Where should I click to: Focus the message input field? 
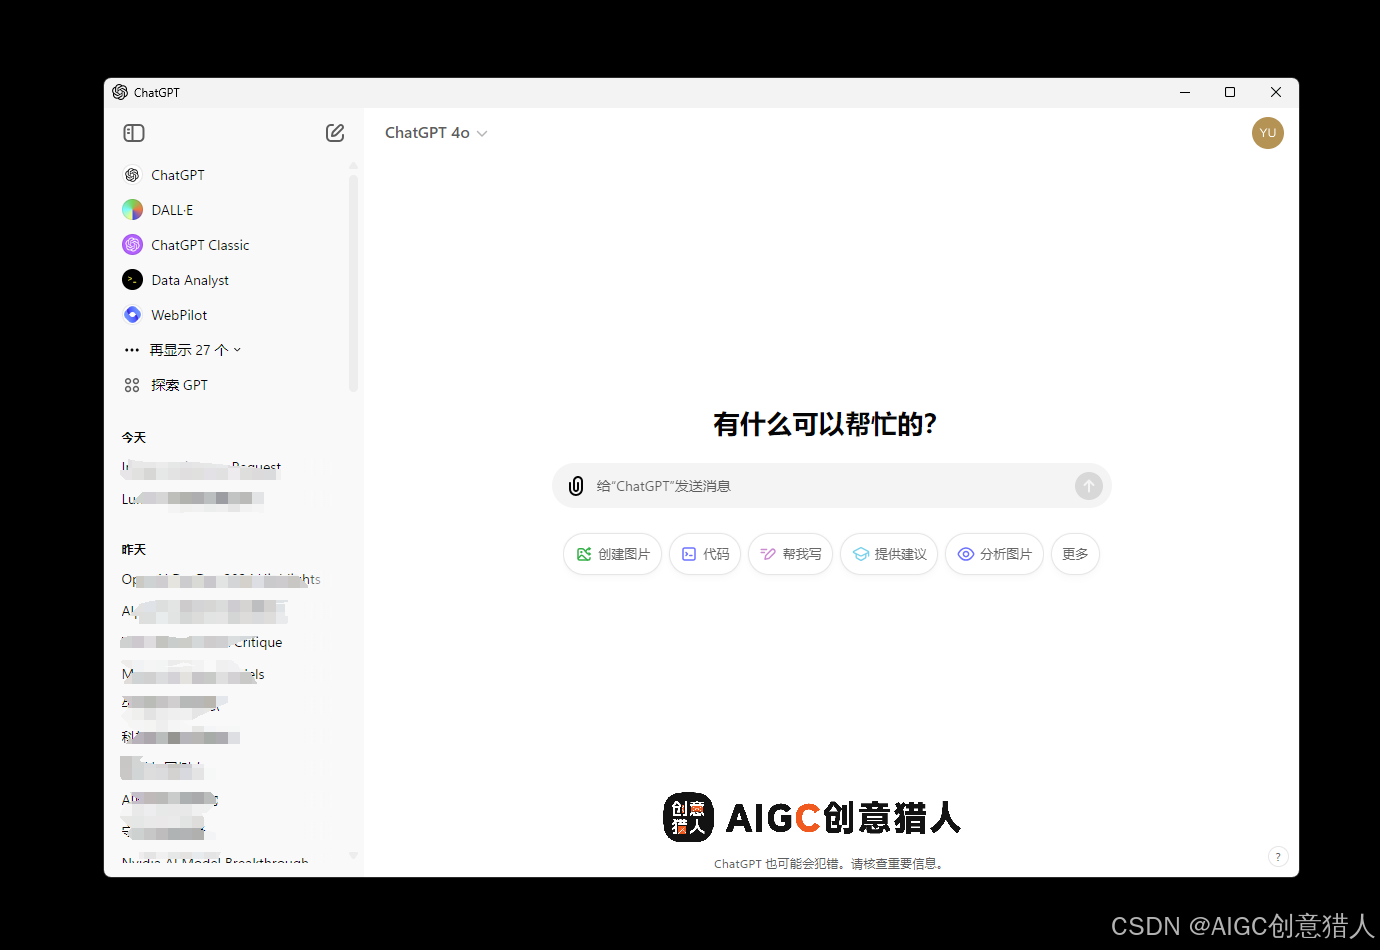click(830, 486)
